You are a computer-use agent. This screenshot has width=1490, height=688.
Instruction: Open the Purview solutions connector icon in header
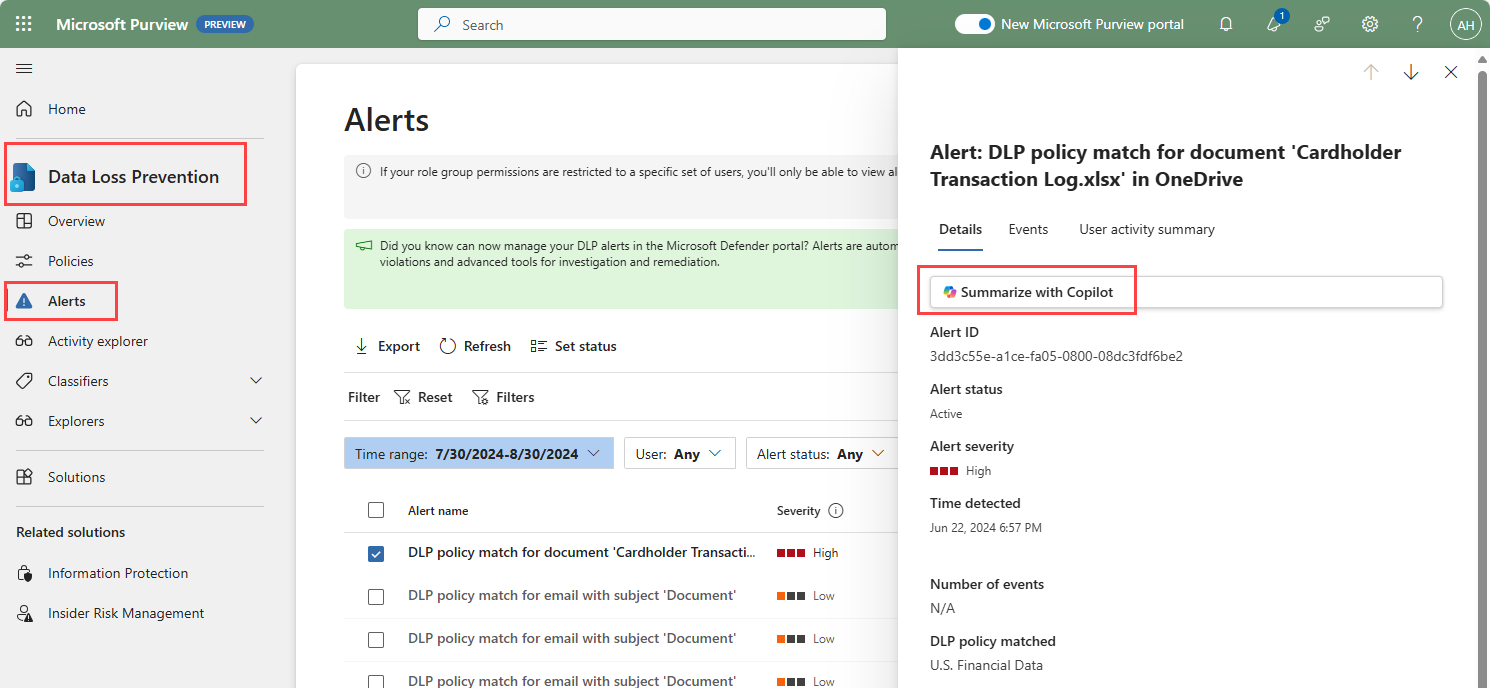(1322, 24)
